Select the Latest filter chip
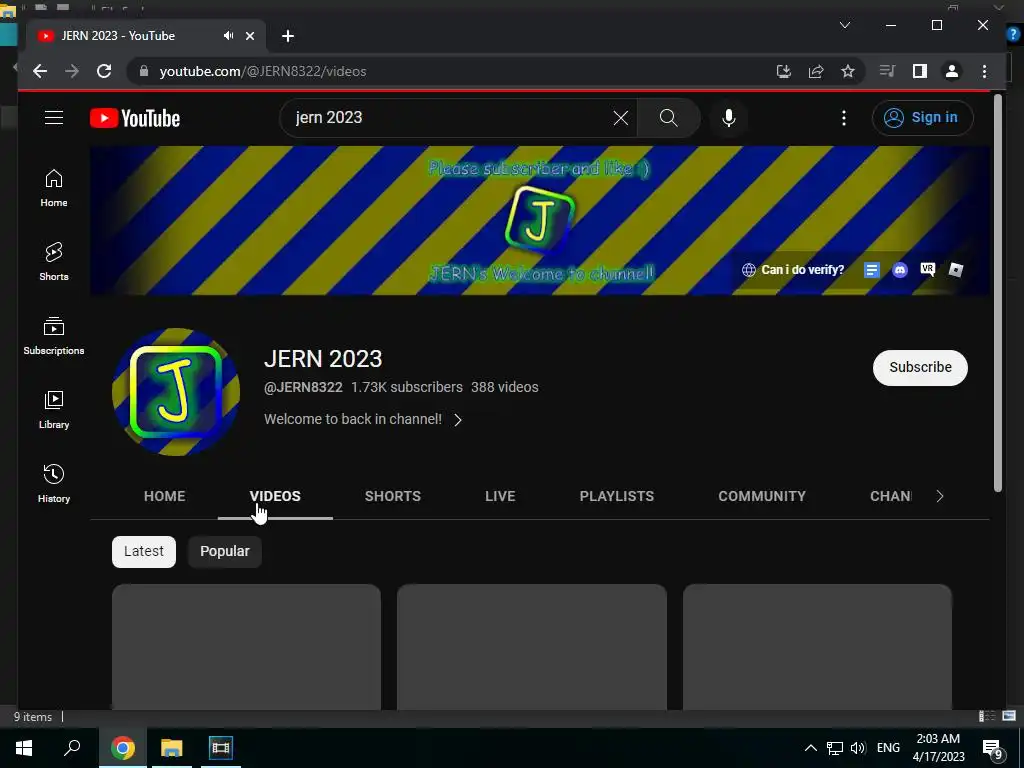Screen dimensions: 1024x768 click(x=144, y=551)
